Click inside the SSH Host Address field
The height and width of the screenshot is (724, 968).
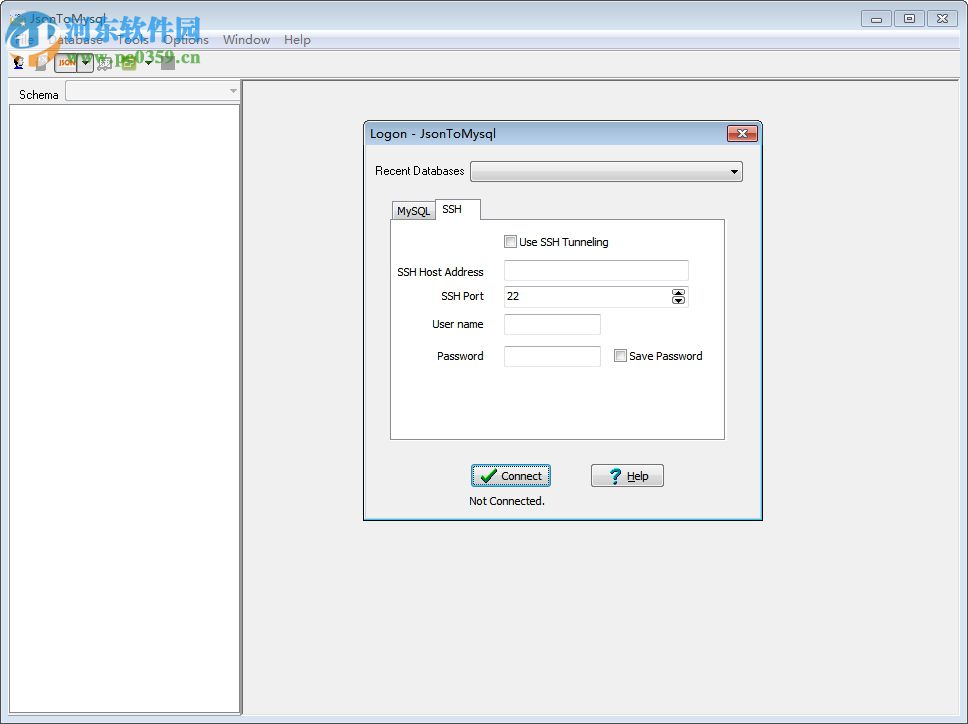click(x=595, y=270)
